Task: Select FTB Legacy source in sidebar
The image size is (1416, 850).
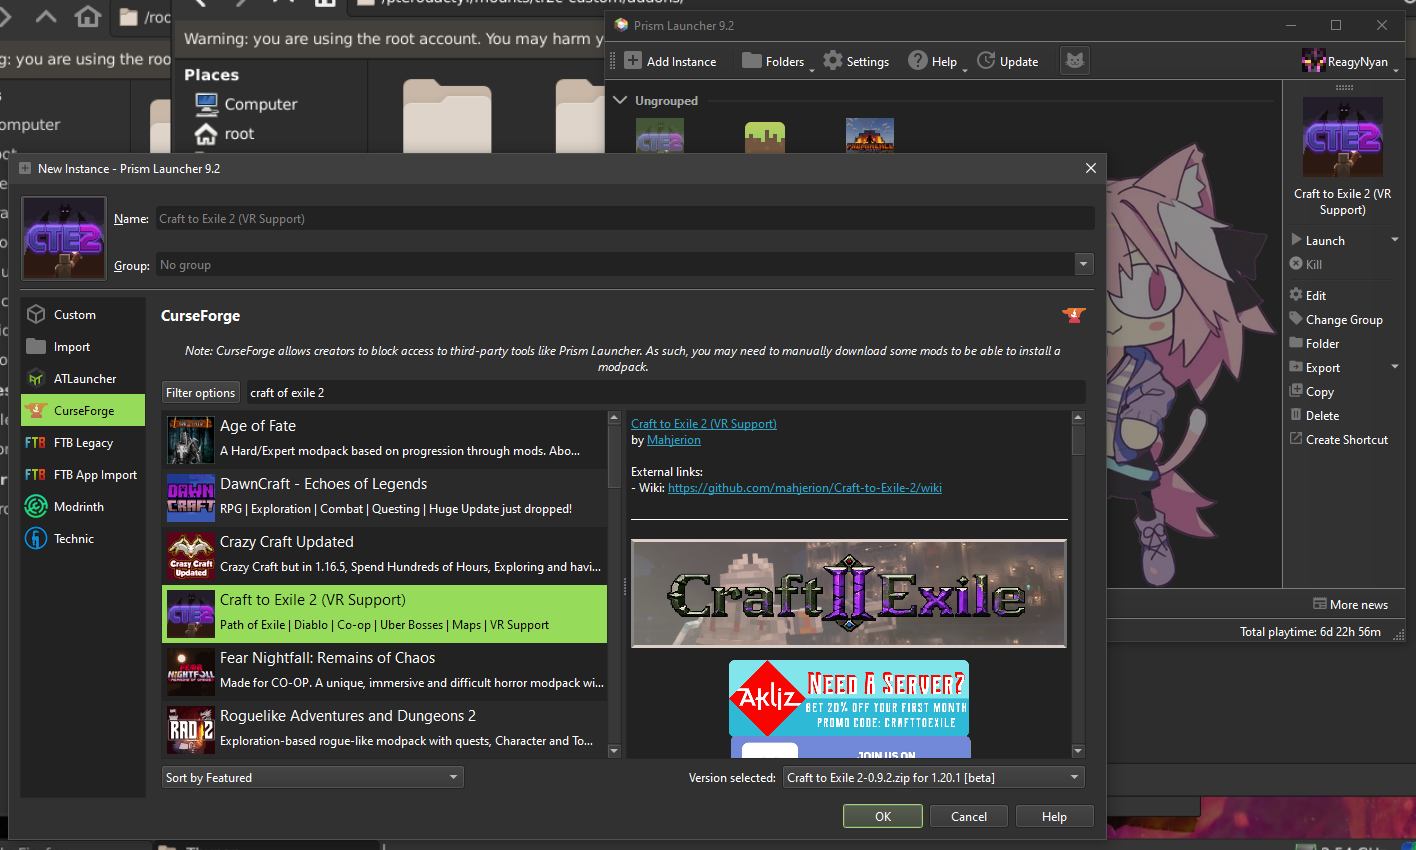Action: pyautogui.click(x=83, y=442)
